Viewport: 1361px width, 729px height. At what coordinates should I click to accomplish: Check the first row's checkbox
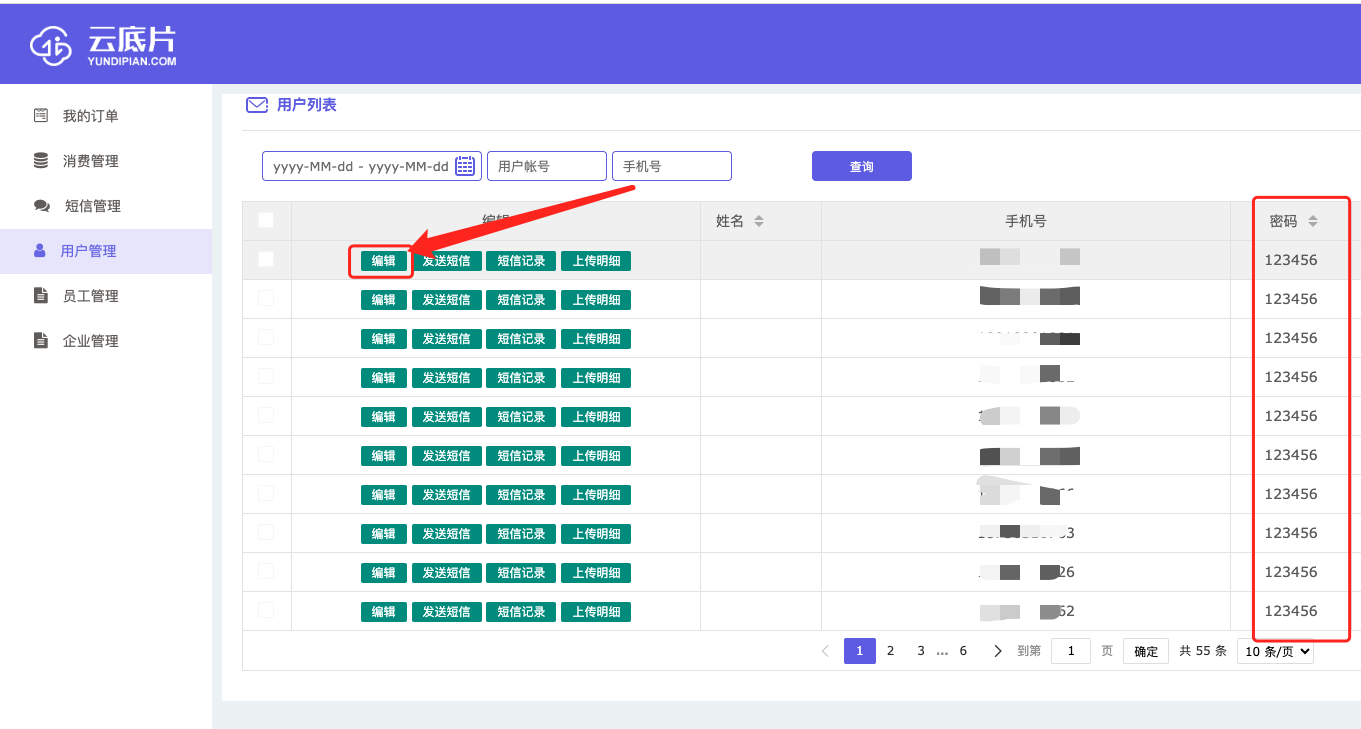point(266,259)
